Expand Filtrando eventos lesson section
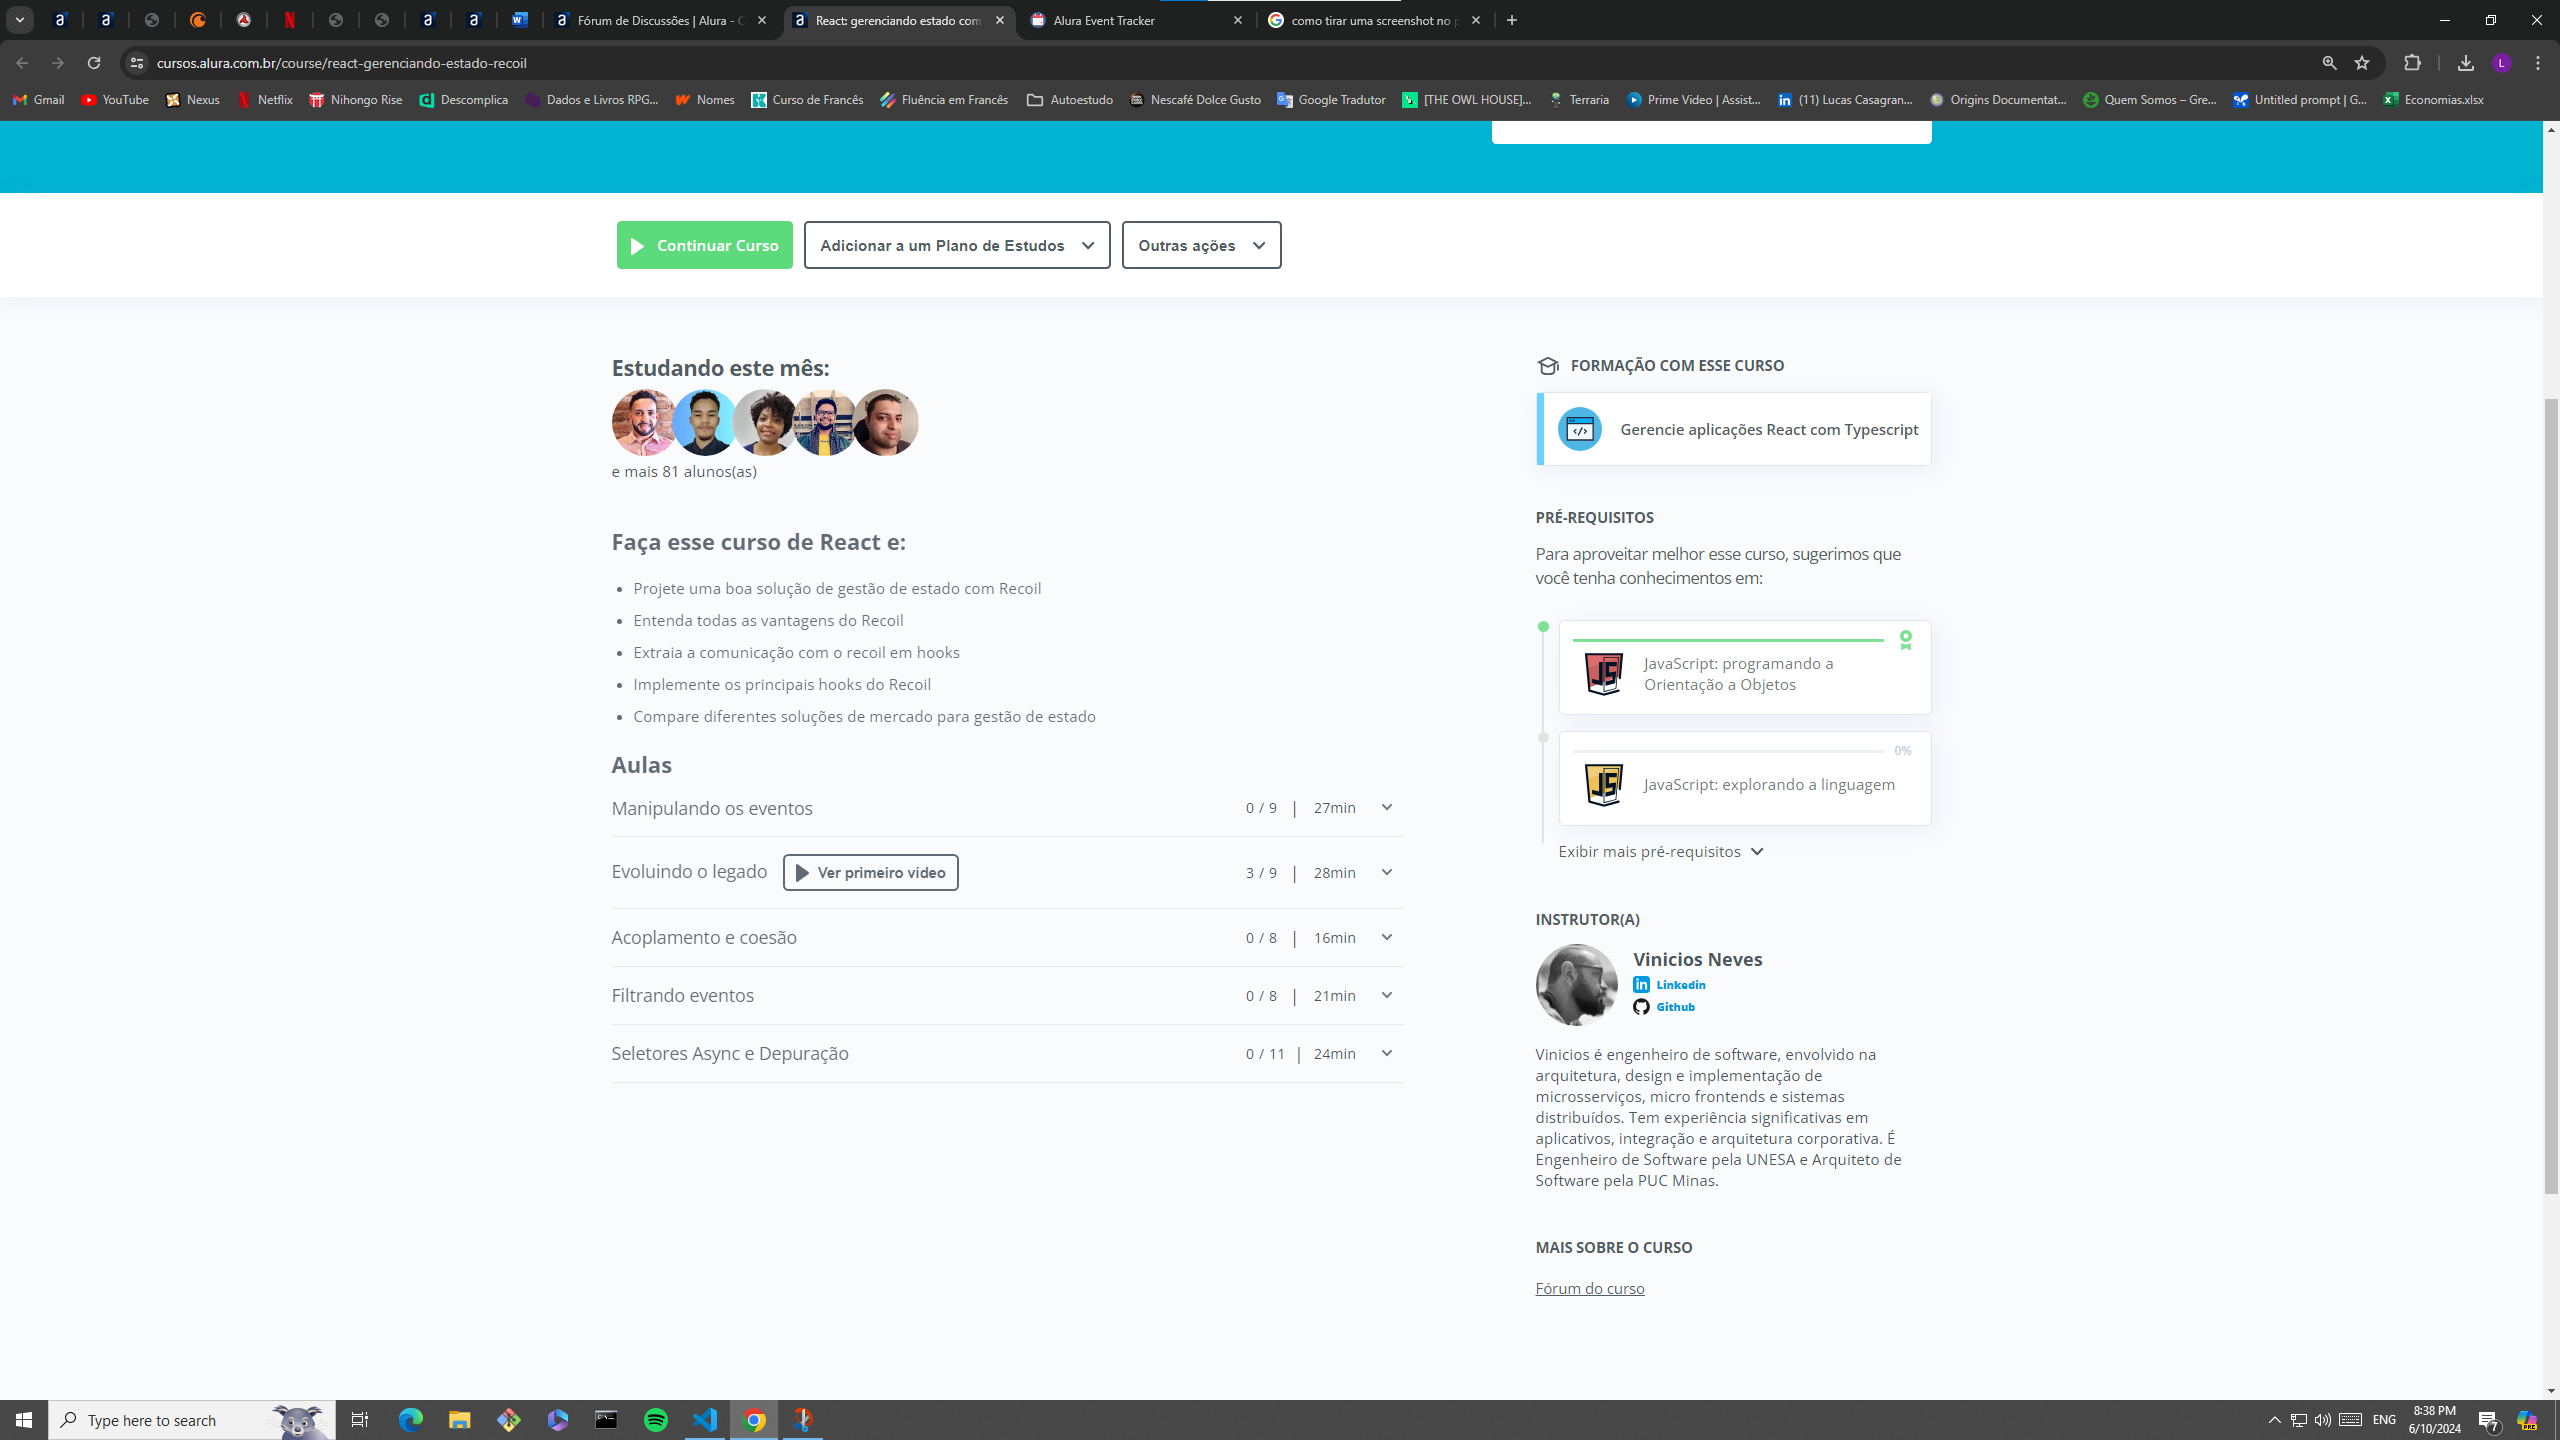The height and width of the screenshot is (1440, 2560). click(x=1385, y=995)
